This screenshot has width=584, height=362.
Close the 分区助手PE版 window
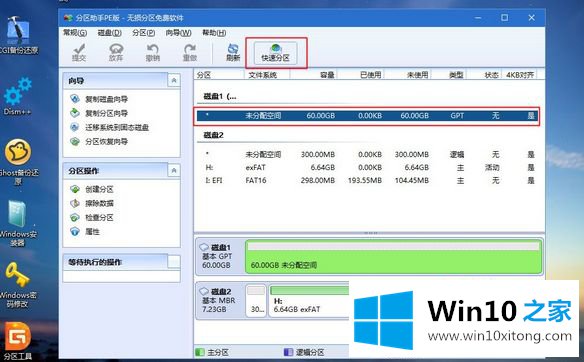531,18
